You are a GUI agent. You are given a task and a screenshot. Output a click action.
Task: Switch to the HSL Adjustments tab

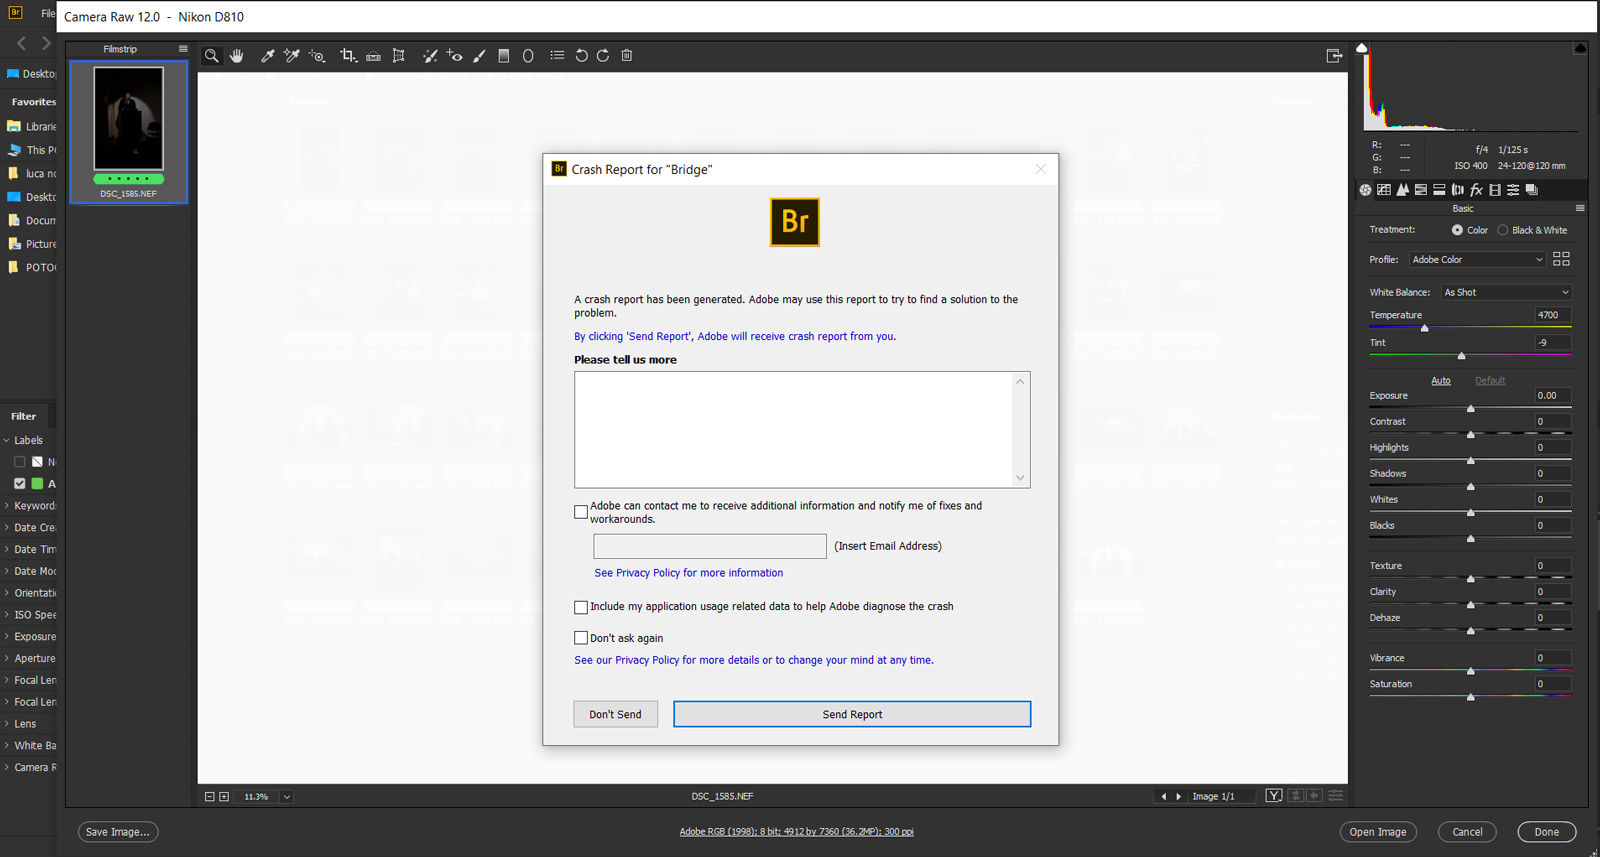1421,190
